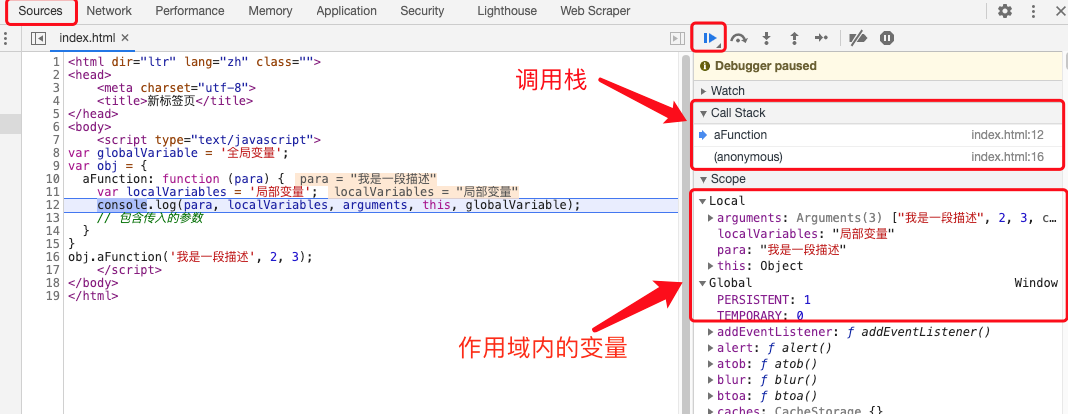
Task: Select aFunction call stack frame
Action: point(878,135)
